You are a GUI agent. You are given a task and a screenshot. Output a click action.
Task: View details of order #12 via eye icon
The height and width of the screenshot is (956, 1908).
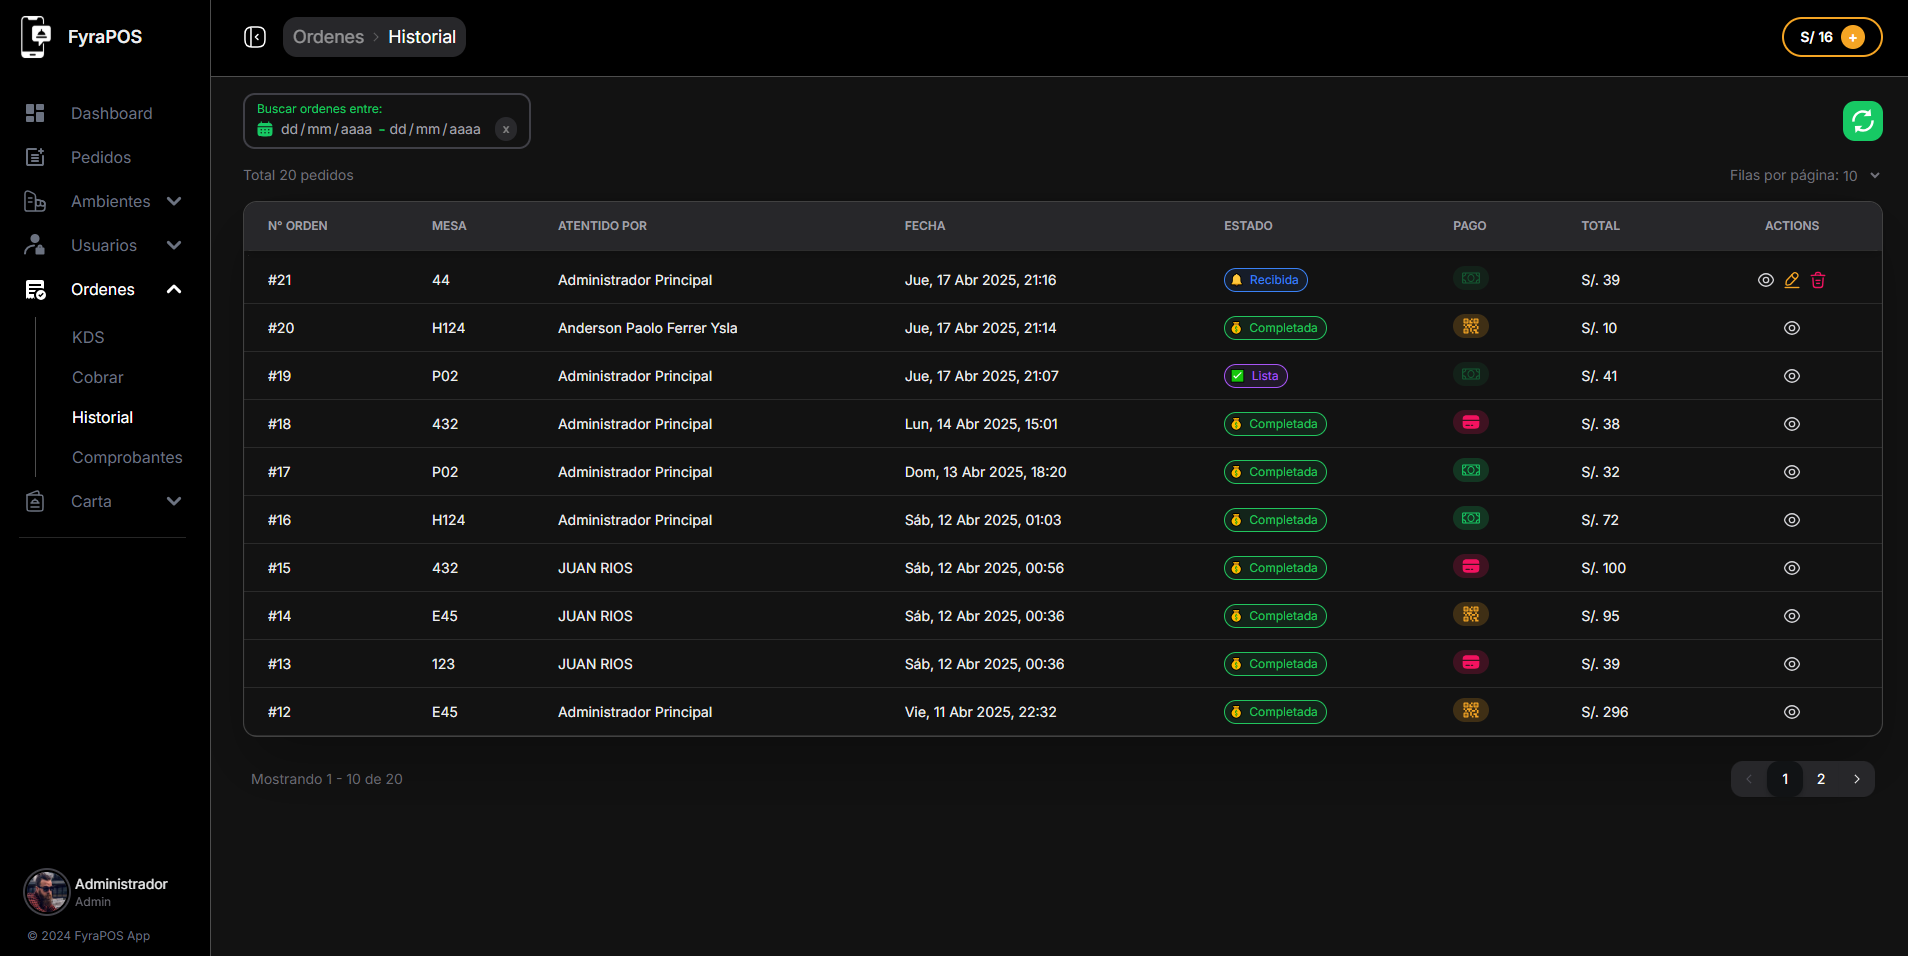coord(1792,712)
